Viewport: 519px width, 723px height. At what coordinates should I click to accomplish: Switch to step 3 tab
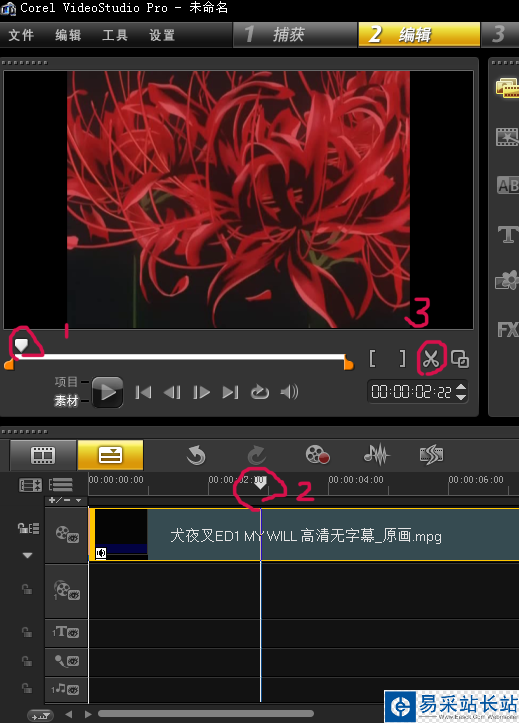click(x=501, y=35)
